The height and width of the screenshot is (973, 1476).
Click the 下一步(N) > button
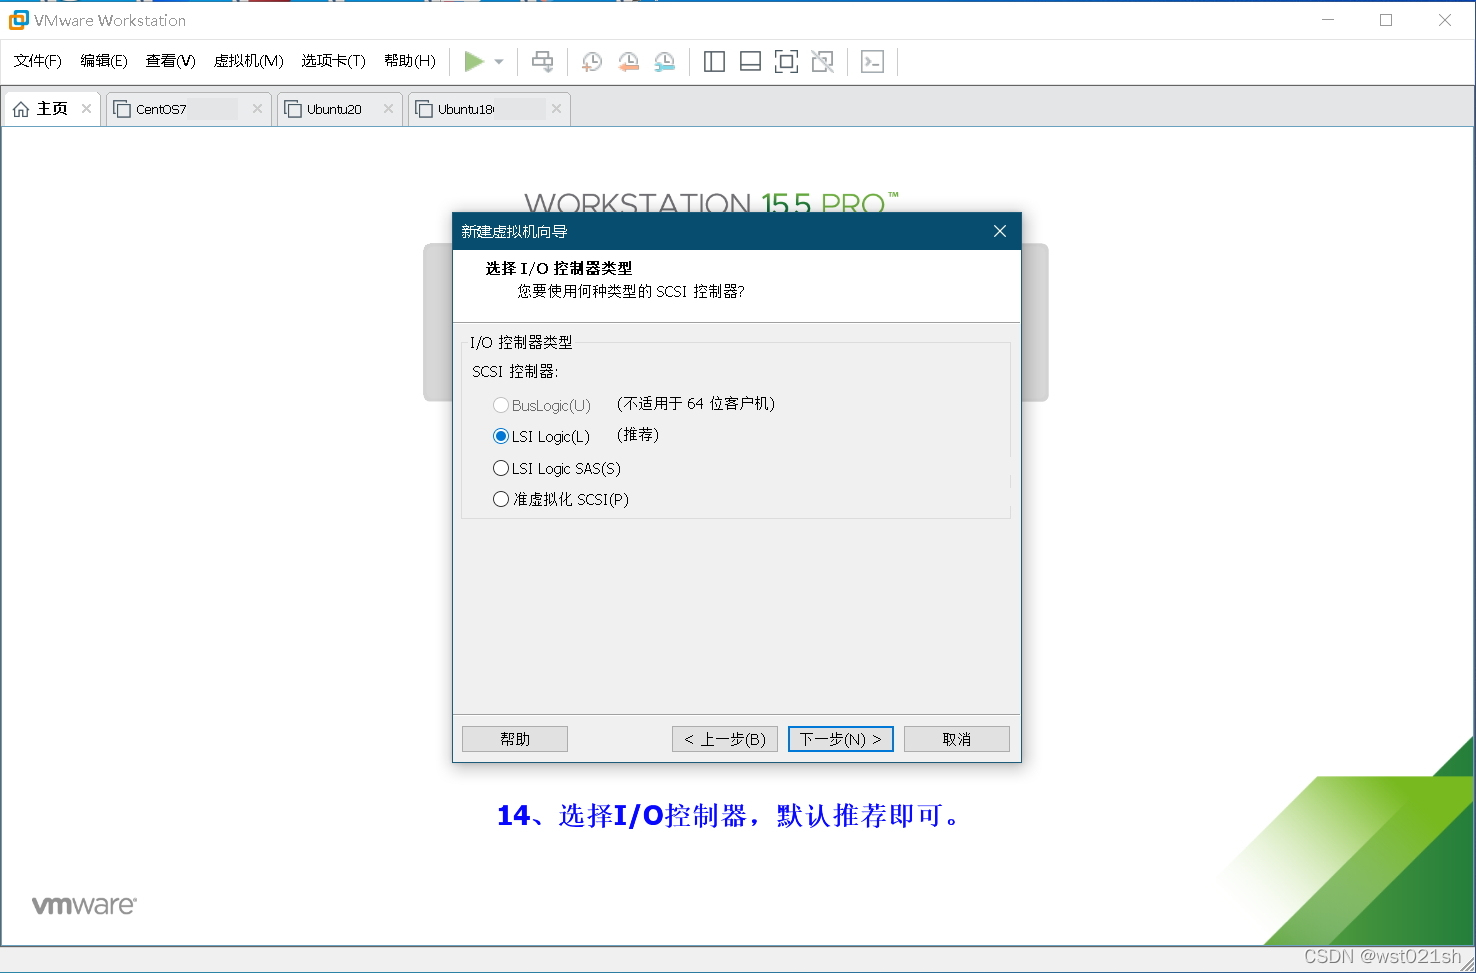coord(841,739)
